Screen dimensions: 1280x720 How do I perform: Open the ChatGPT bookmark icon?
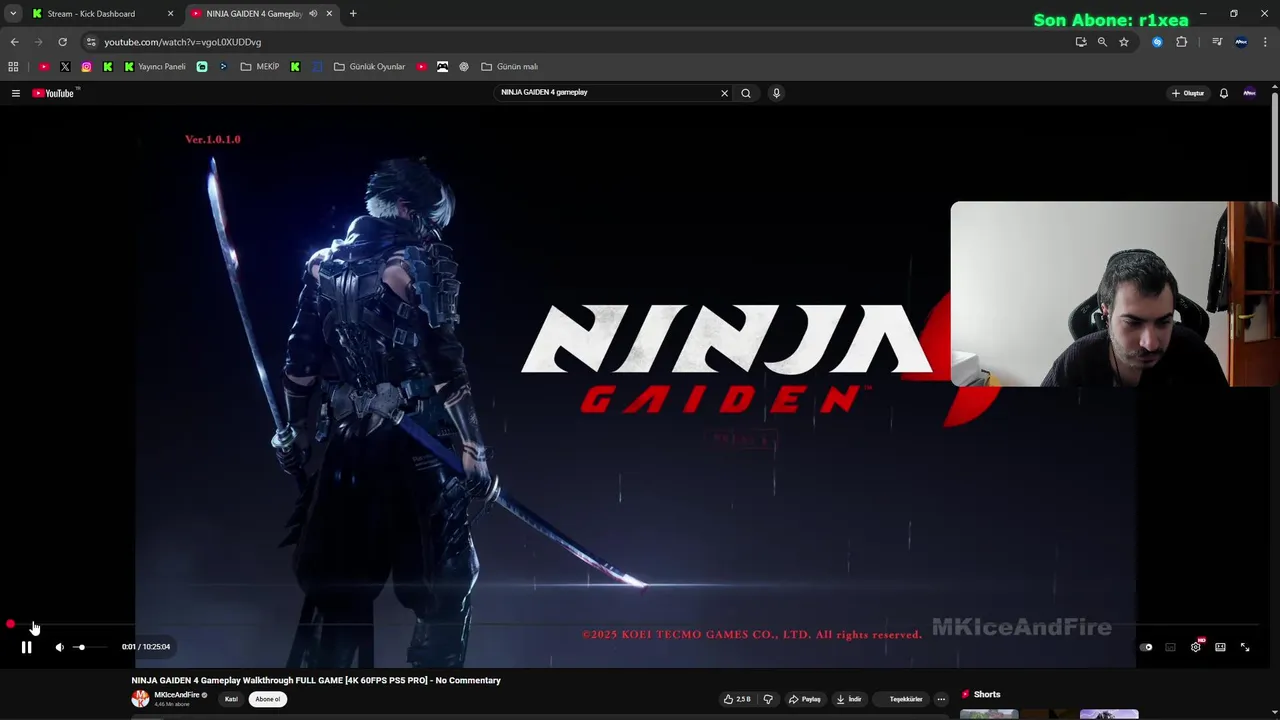click(464, 67)
